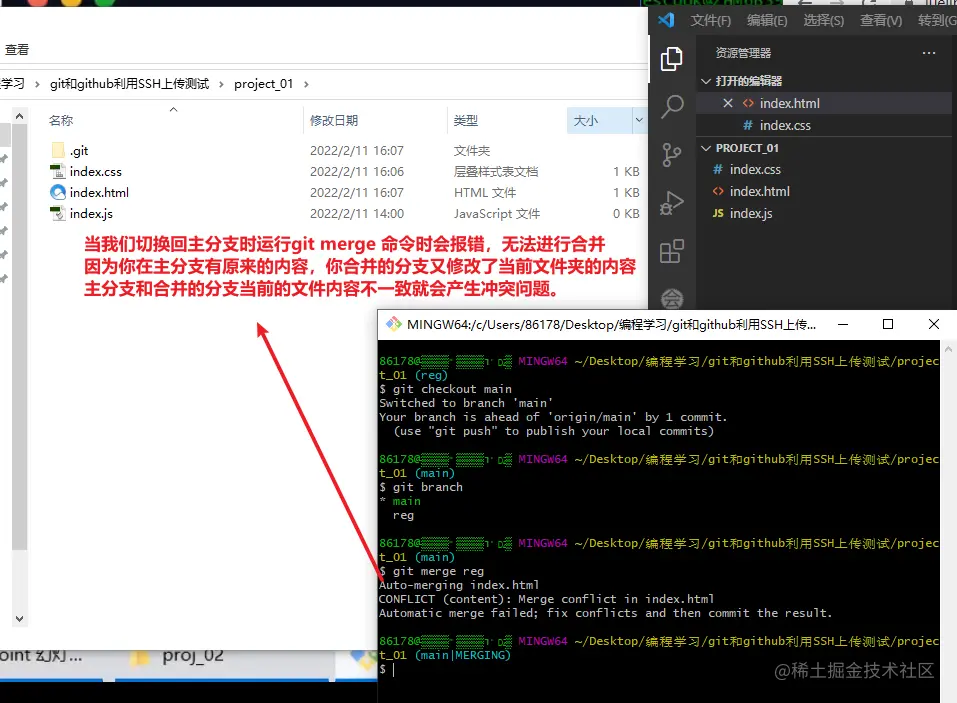Click the VS Code logo icon
The image size is (957, 703).
tap(666, 20)
